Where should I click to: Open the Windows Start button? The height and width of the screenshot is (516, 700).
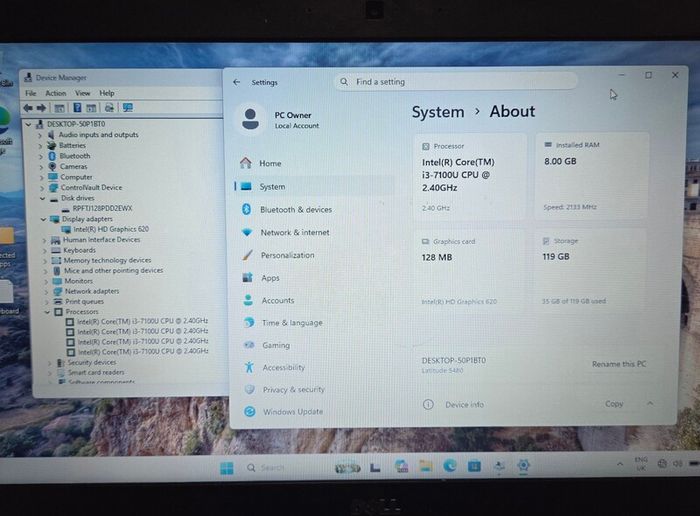coord(227,468)
